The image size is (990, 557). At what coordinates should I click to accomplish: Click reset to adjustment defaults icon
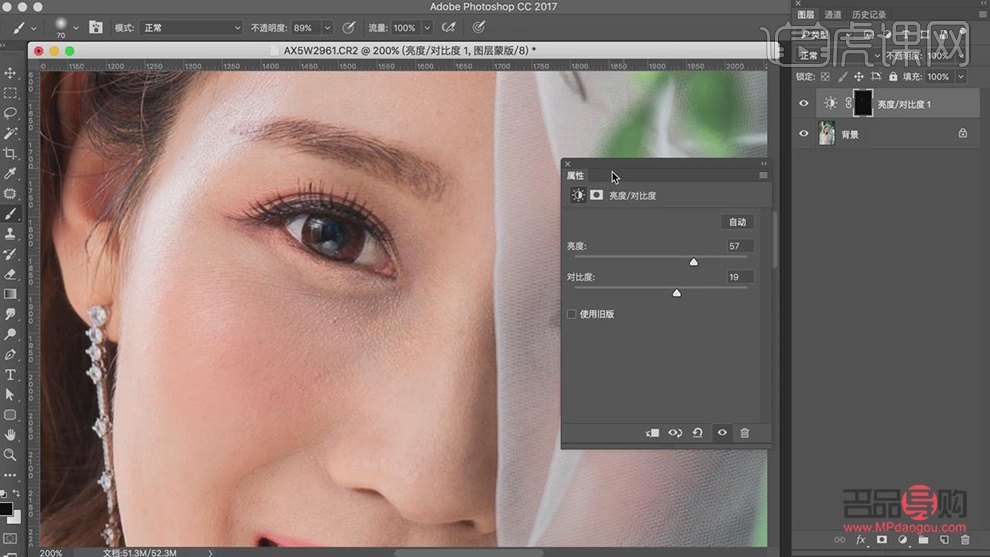click(x=698, y=433)
